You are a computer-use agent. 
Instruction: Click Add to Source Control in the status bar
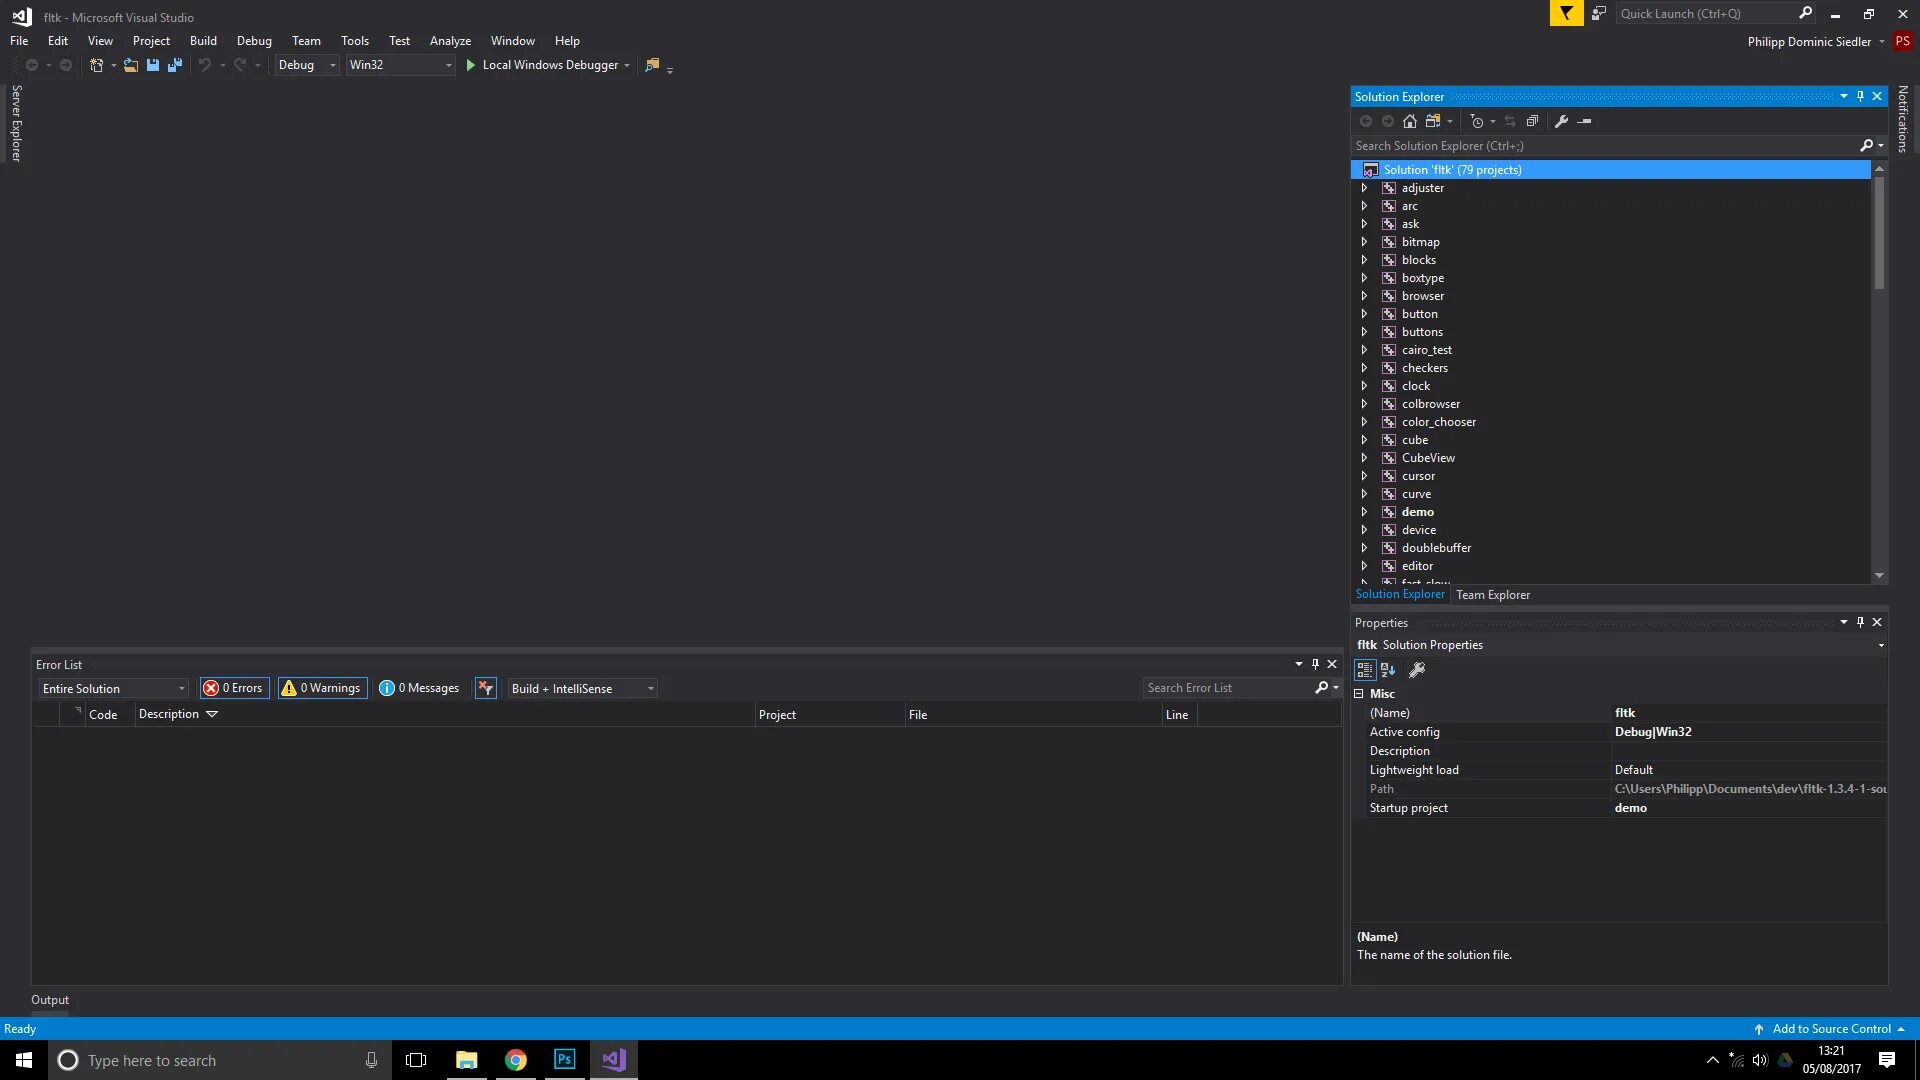(1830, 1029)
